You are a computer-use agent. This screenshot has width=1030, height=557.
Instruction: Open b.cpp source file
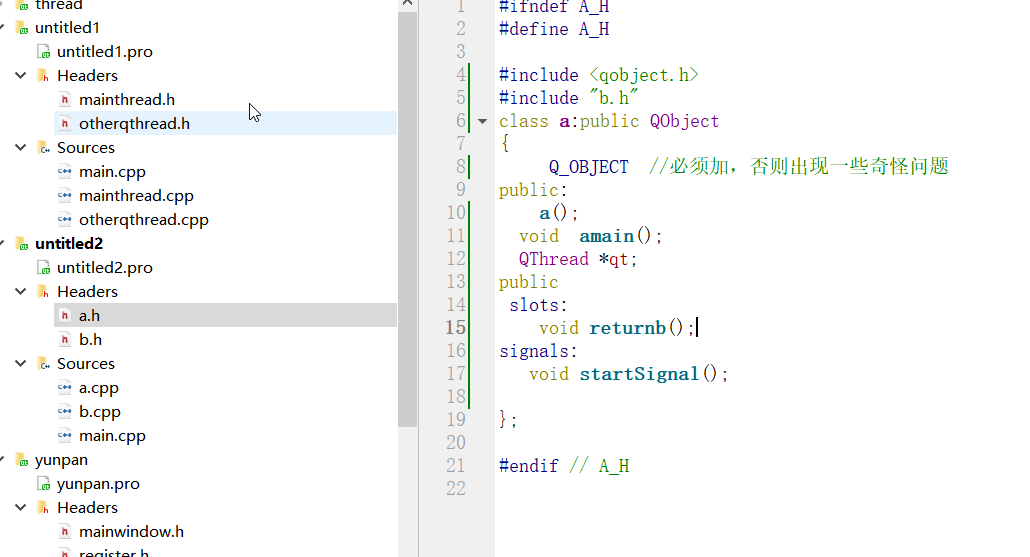click(x=100, y=412)
